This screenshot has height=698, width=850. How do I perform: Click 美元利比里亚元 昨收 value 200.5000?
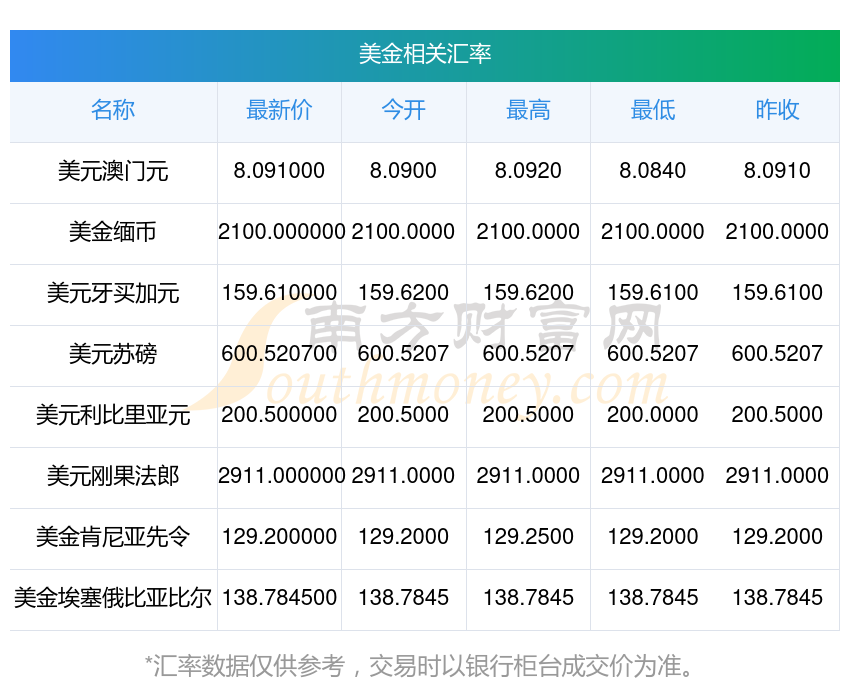pos(777,415)
